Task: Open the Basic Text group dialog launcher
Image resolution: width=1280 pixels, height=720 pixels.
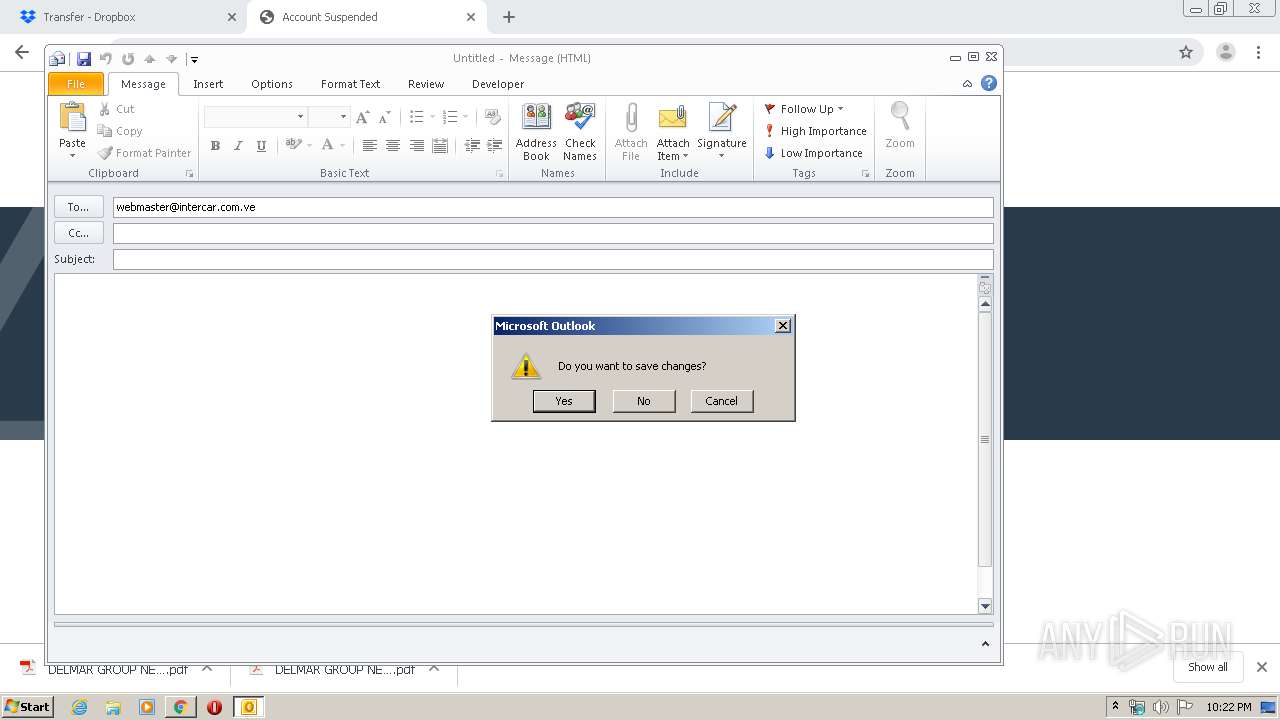Action: [x=500, y=174]
